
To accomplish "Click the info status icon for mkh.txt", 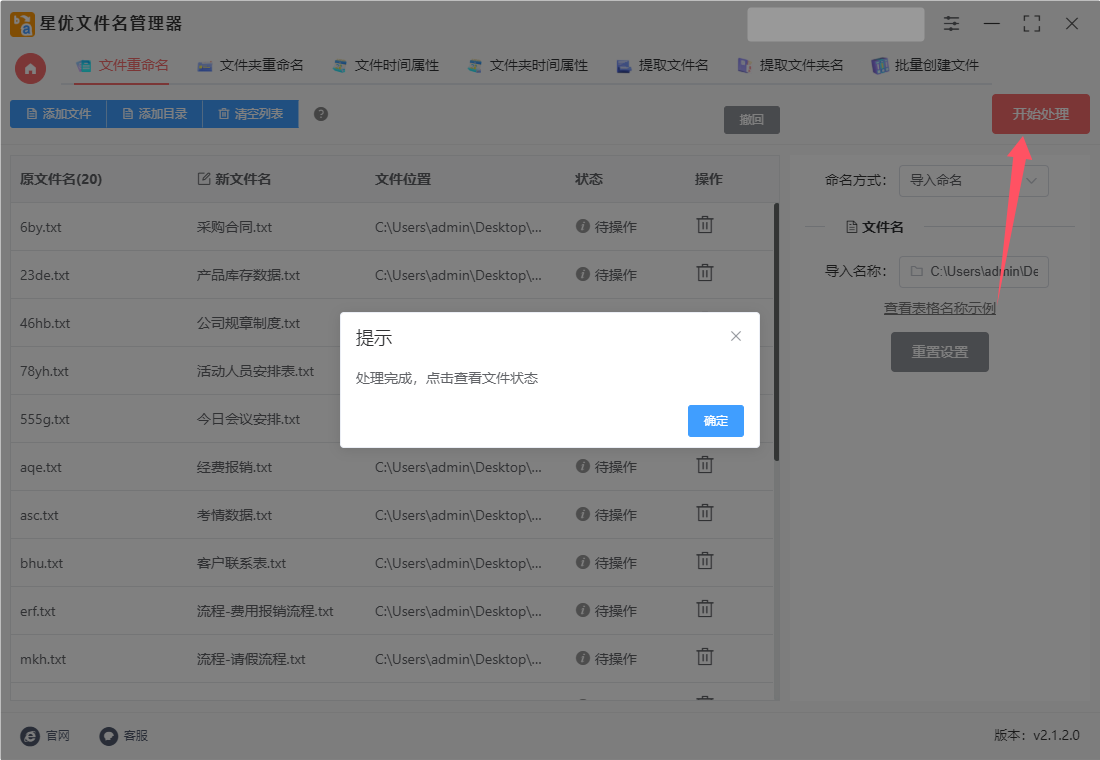I will (x=582, y=658).
